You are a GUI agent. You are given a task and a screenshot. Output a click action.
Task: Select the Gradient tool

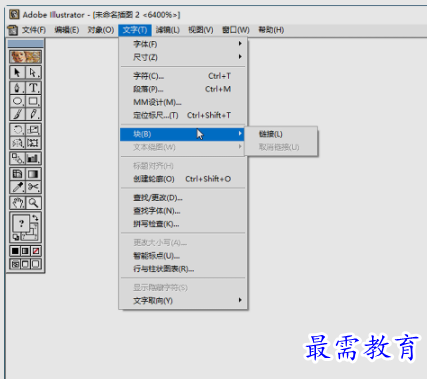click(33, 174)
